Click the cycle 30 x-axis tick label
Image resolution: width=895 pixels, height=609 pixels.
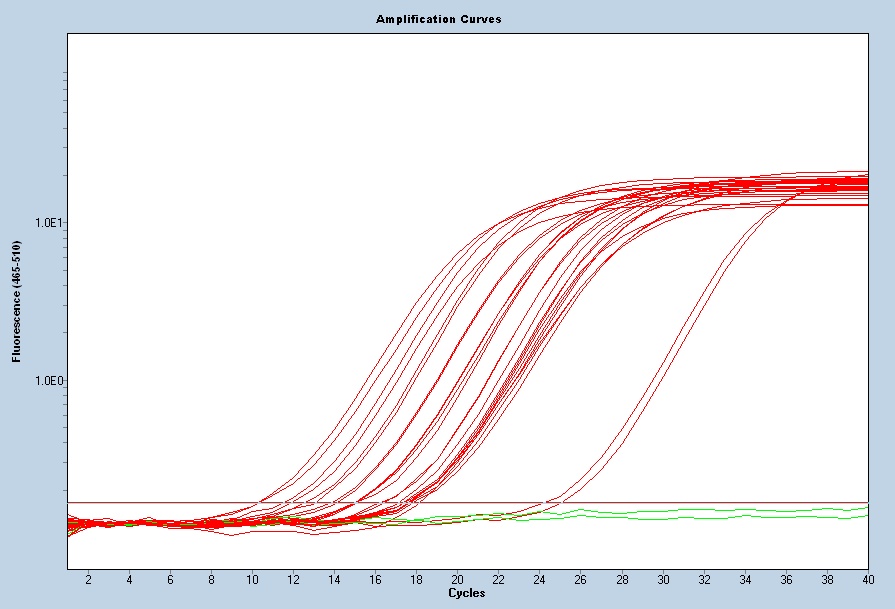tap(662, 580)
